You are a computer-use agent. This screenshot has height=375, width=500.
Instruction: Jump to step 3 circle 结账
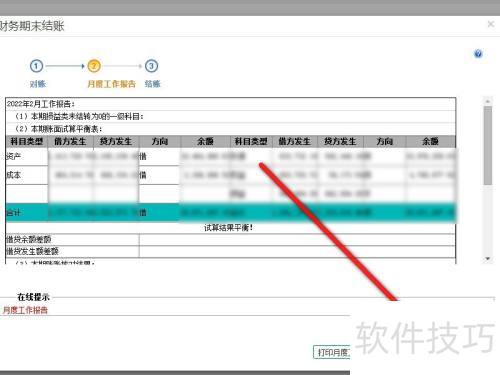coord(151,66)
